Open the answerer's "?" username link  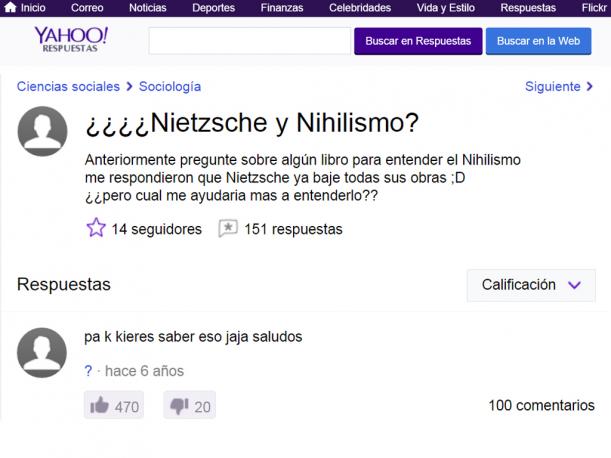pyautogui.click(x=88, y=371)
